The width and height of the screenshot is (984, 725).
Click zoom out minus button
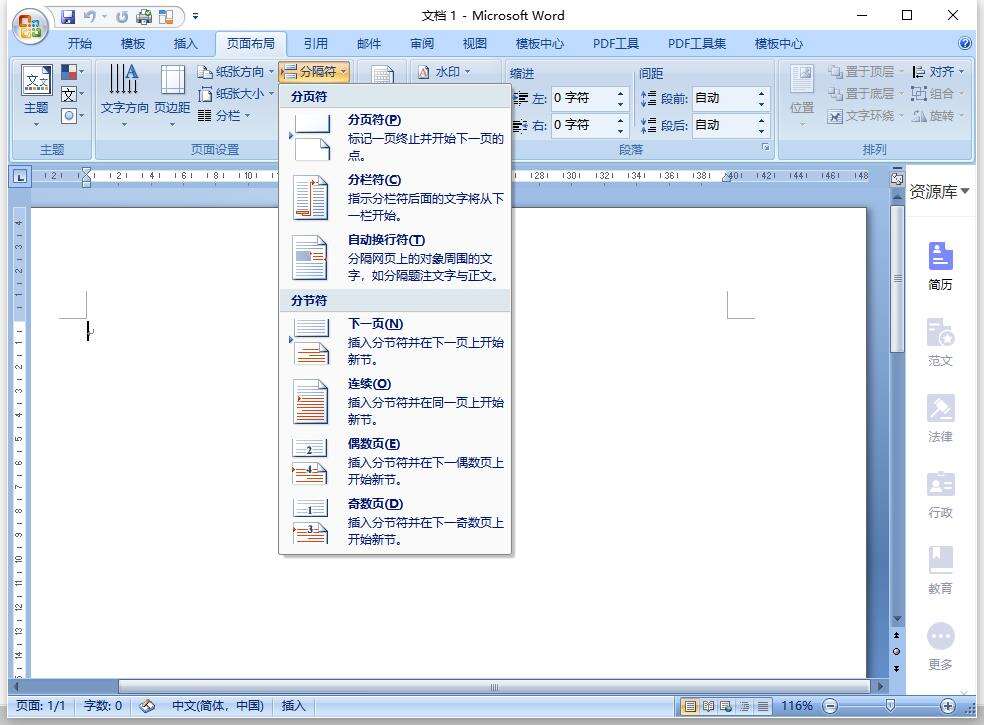[x=830, y=707]
